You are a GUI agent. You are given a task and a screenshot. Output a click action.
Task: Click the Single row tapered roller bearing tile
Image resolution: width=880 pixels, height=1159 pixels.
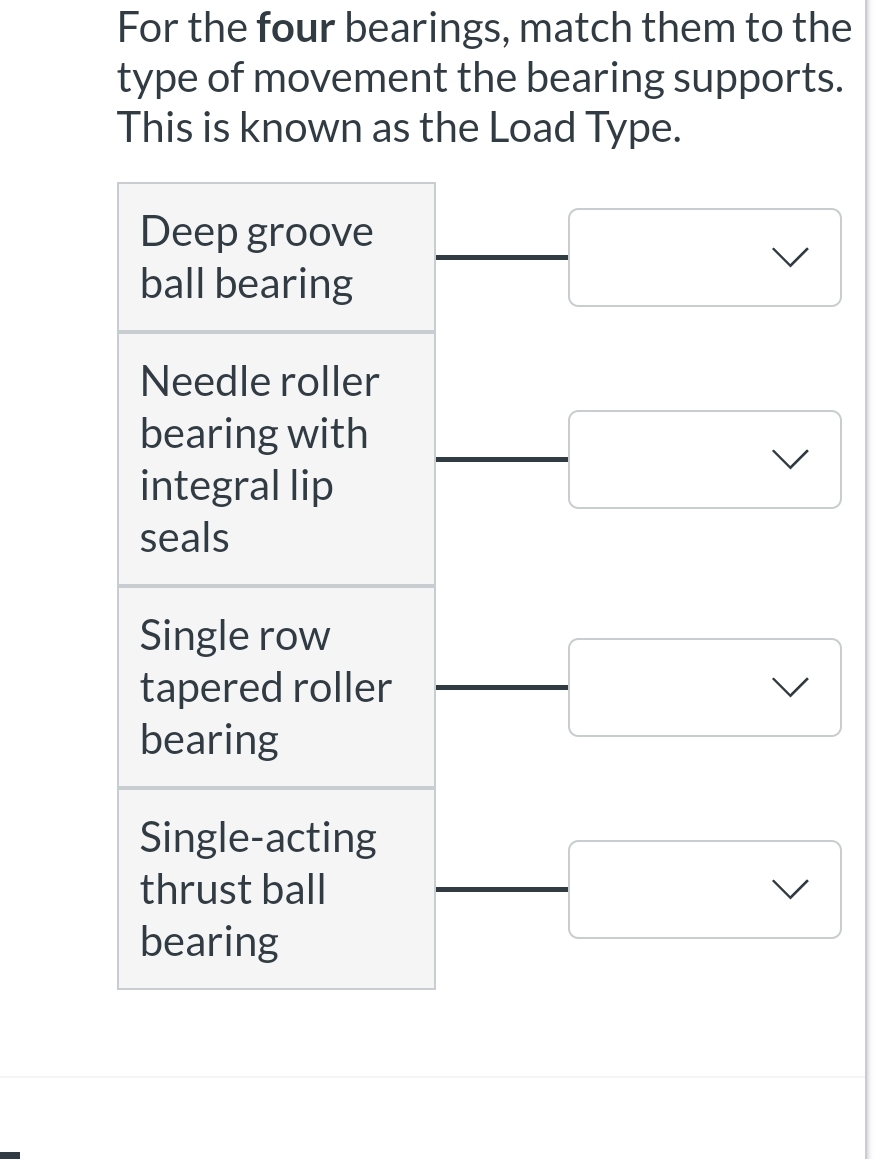point(276,687)
